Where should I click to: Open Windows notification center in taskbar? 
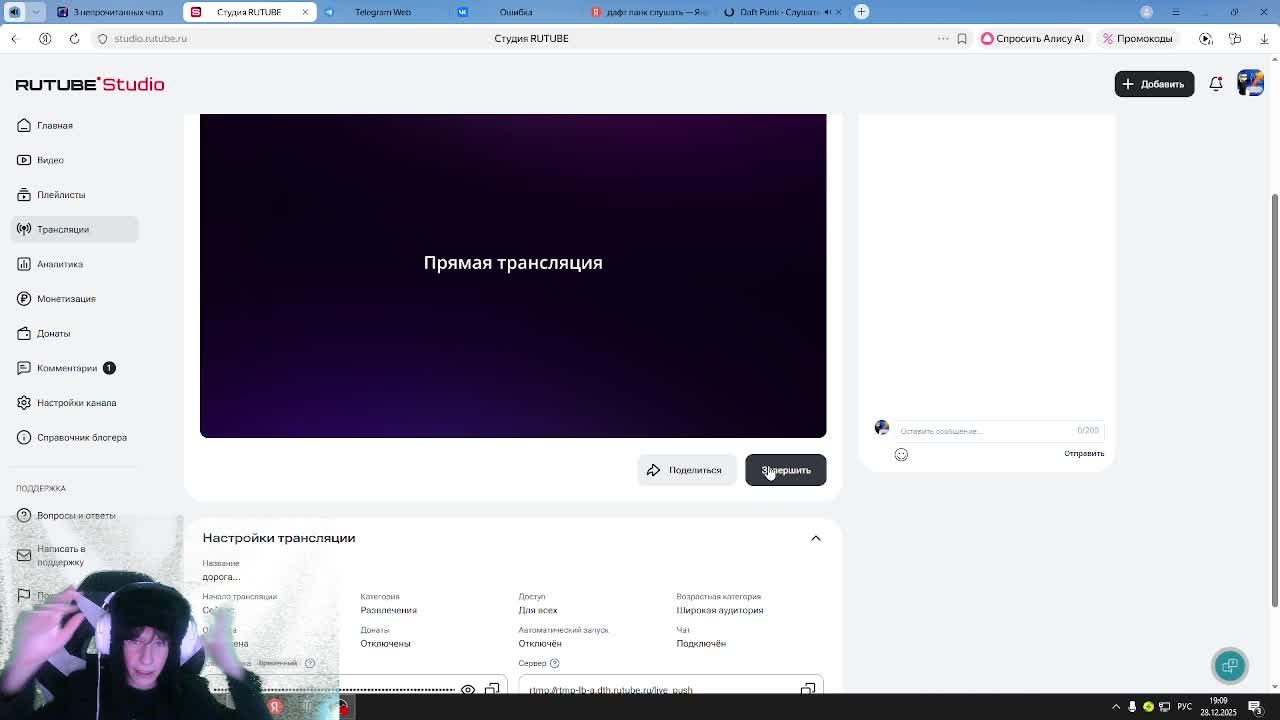click(1255, 707)
